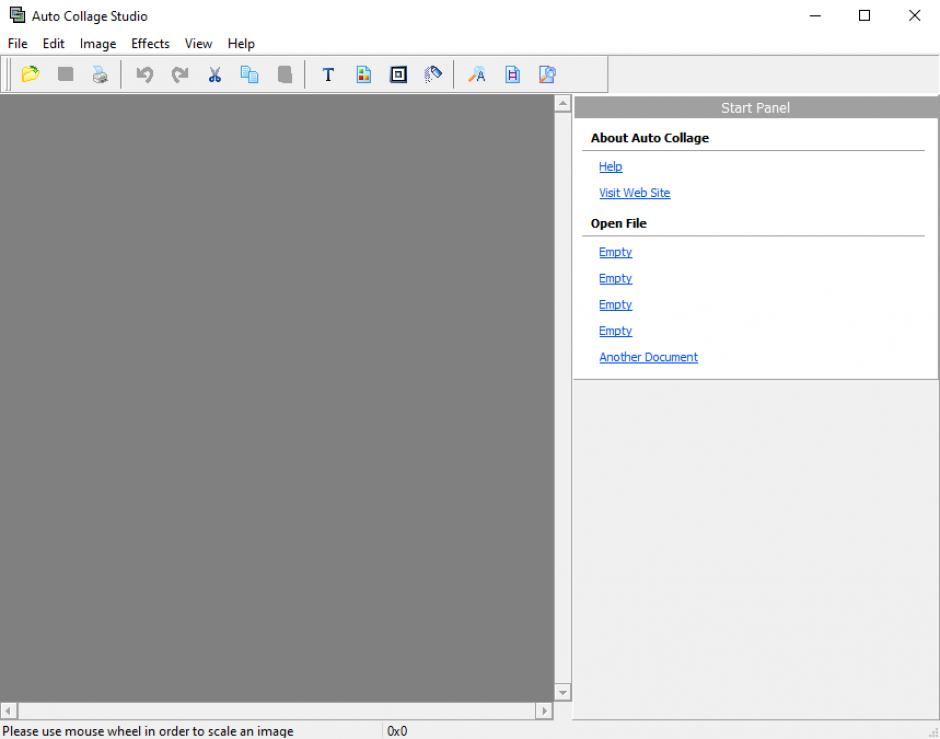Image resolution: width=940 pixels, height=739 pixels.
Task: Click the horizontal scrollbar right arrow
Action: tap(544, 711)
